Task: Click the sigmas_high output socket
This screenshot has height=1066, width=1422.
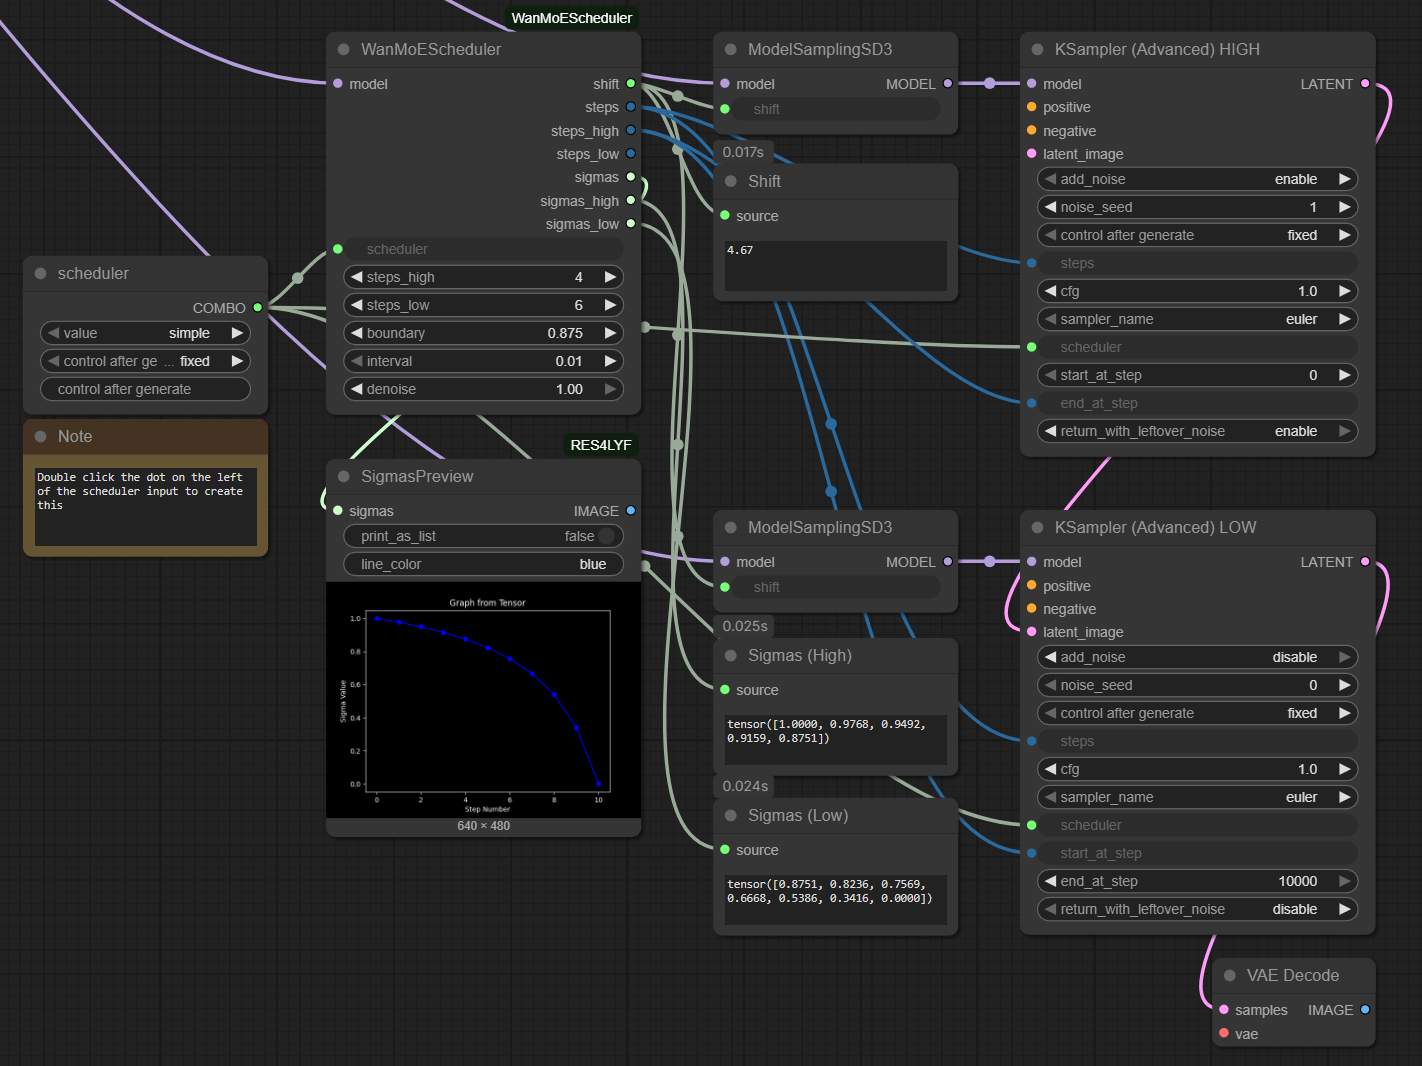Action: [631, 200]
